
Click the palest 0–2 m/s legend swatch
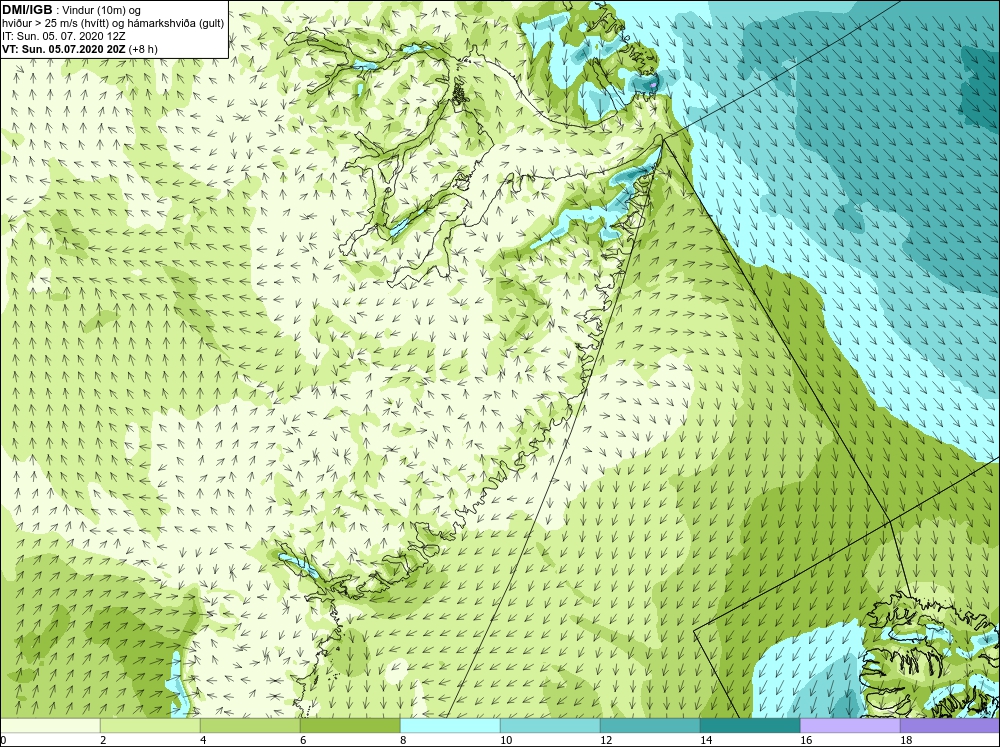(50, 725)
